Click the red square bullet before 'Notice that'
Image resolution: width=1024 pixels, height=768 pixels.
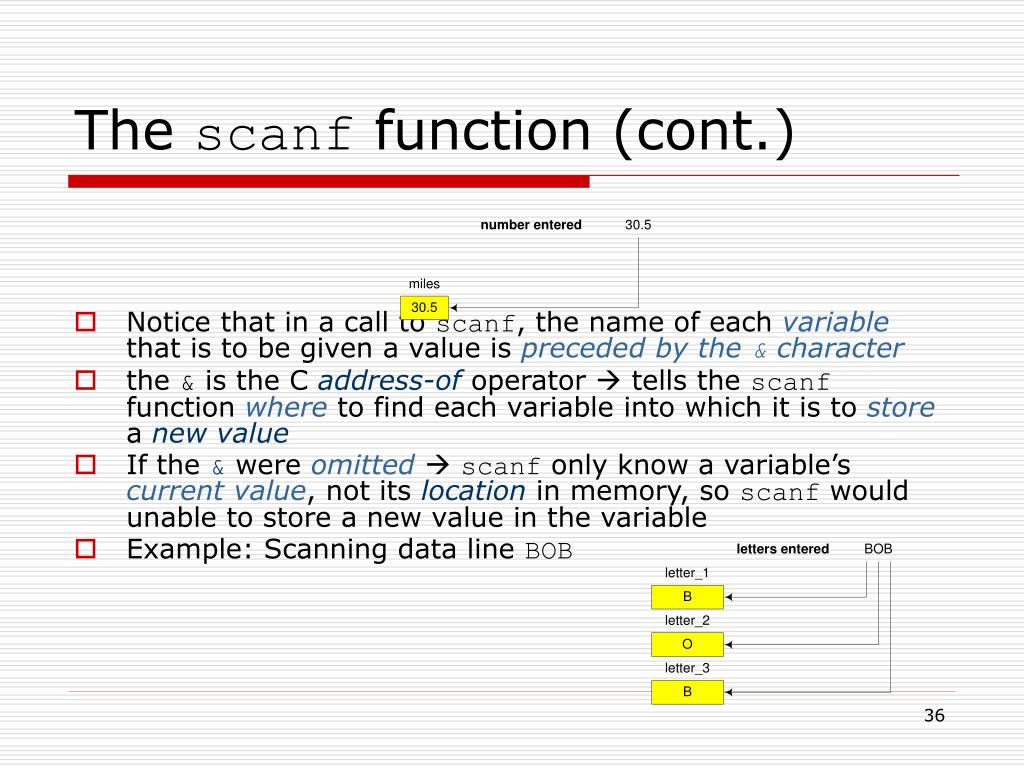coord(86,321)
